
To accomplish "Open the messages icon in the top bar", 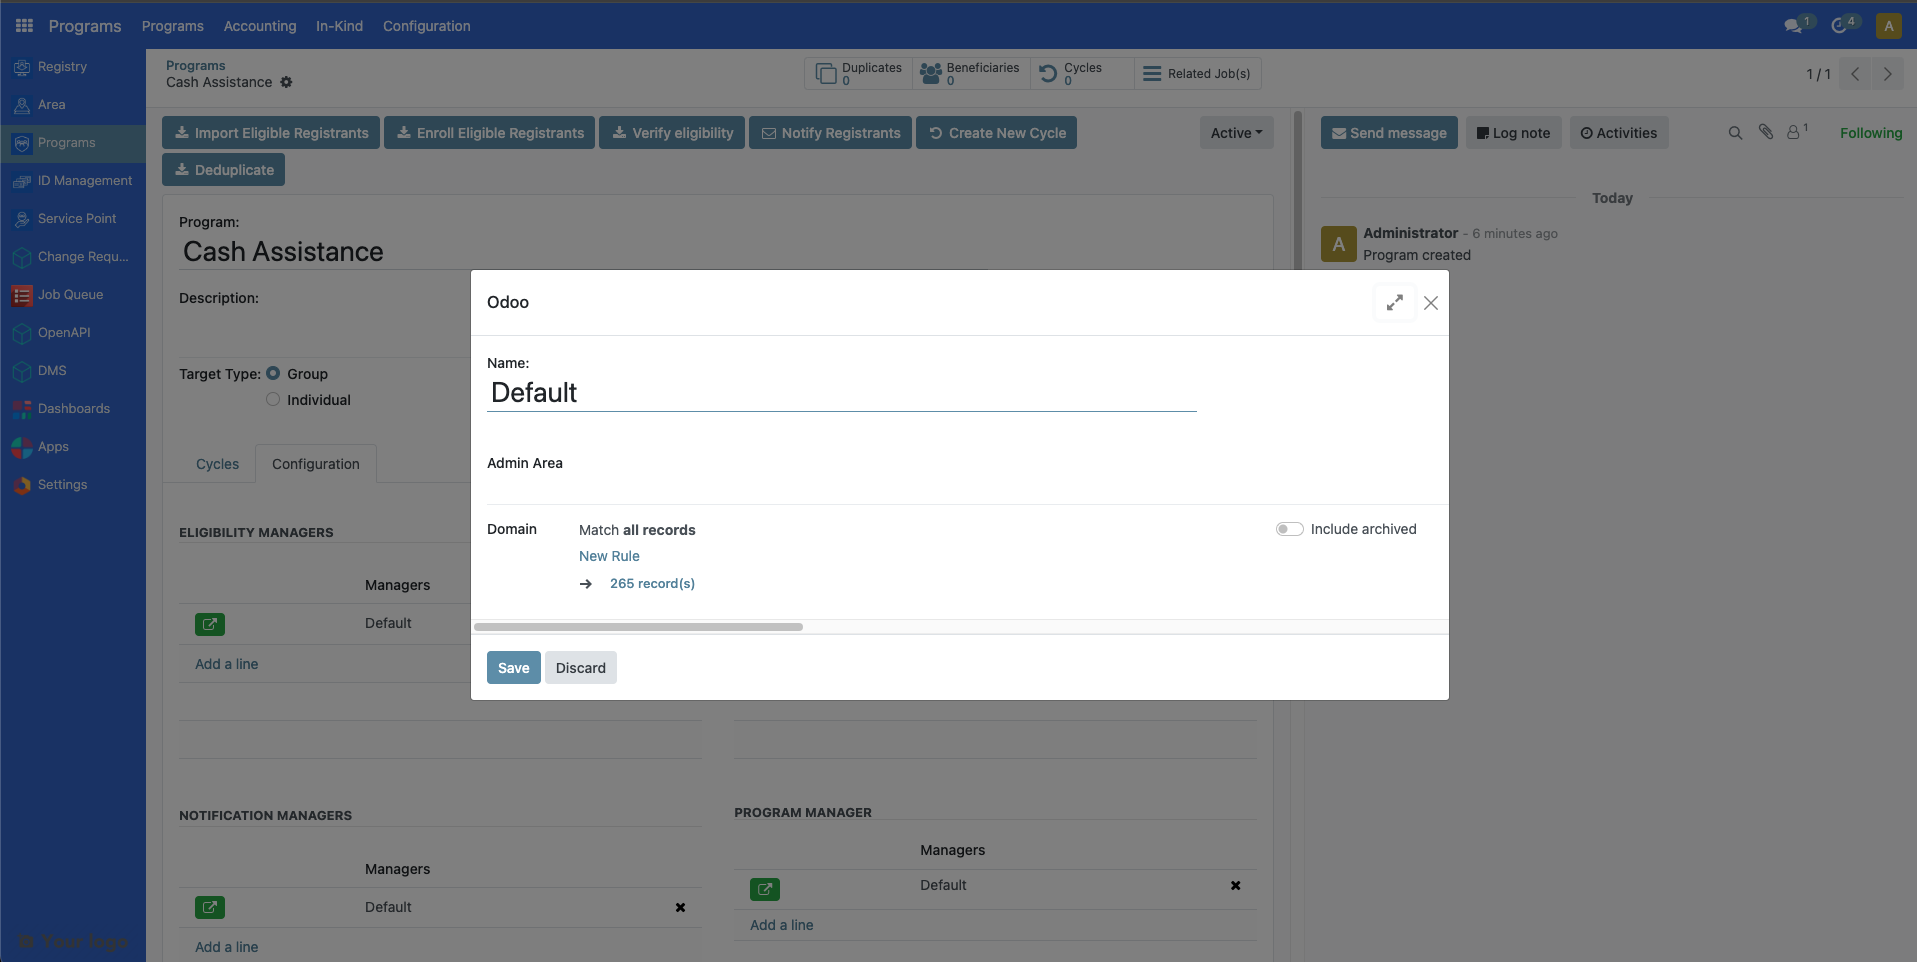I will pos(1796,25).
